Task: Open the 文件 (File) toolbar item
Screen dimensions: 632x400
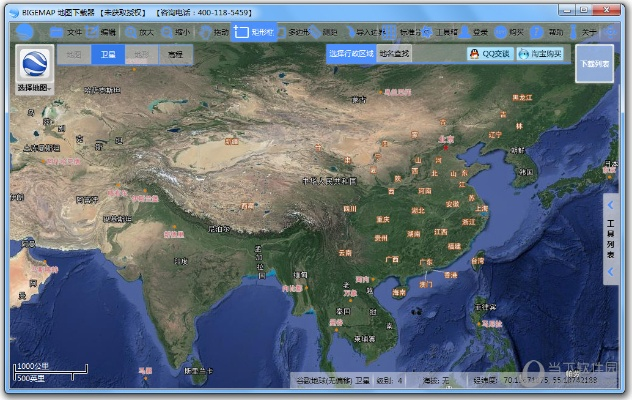Action: pyautogui.click(x=69, y=32)
